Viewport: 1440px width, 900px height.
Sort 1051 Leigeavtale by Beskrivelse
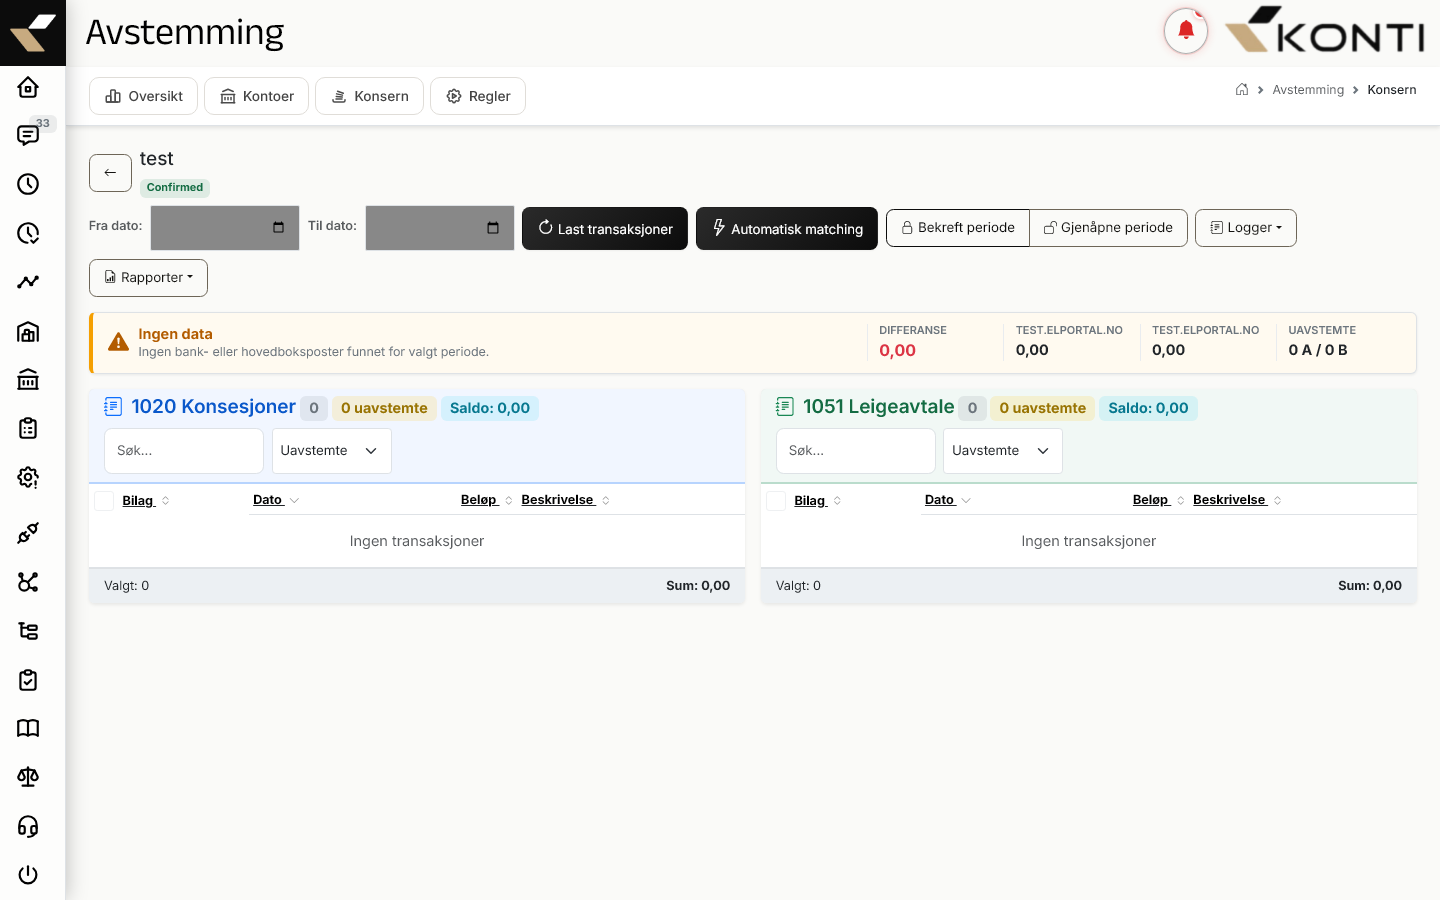(1237, 500)
